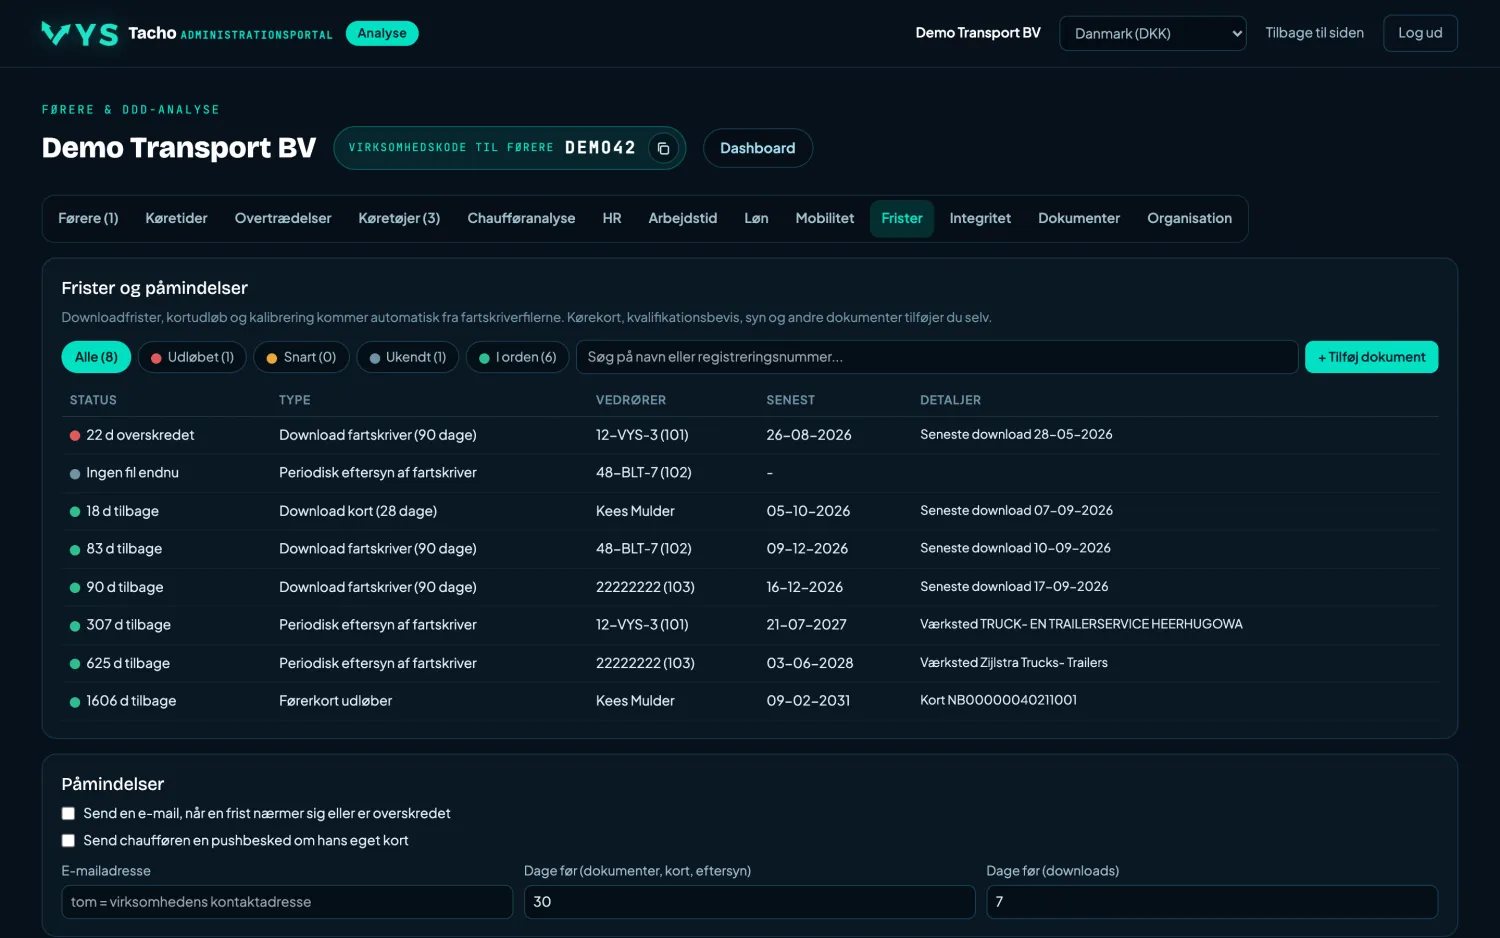Switch to the Løn tab
The image size is (1500, 938).
(x=756, y=218)
